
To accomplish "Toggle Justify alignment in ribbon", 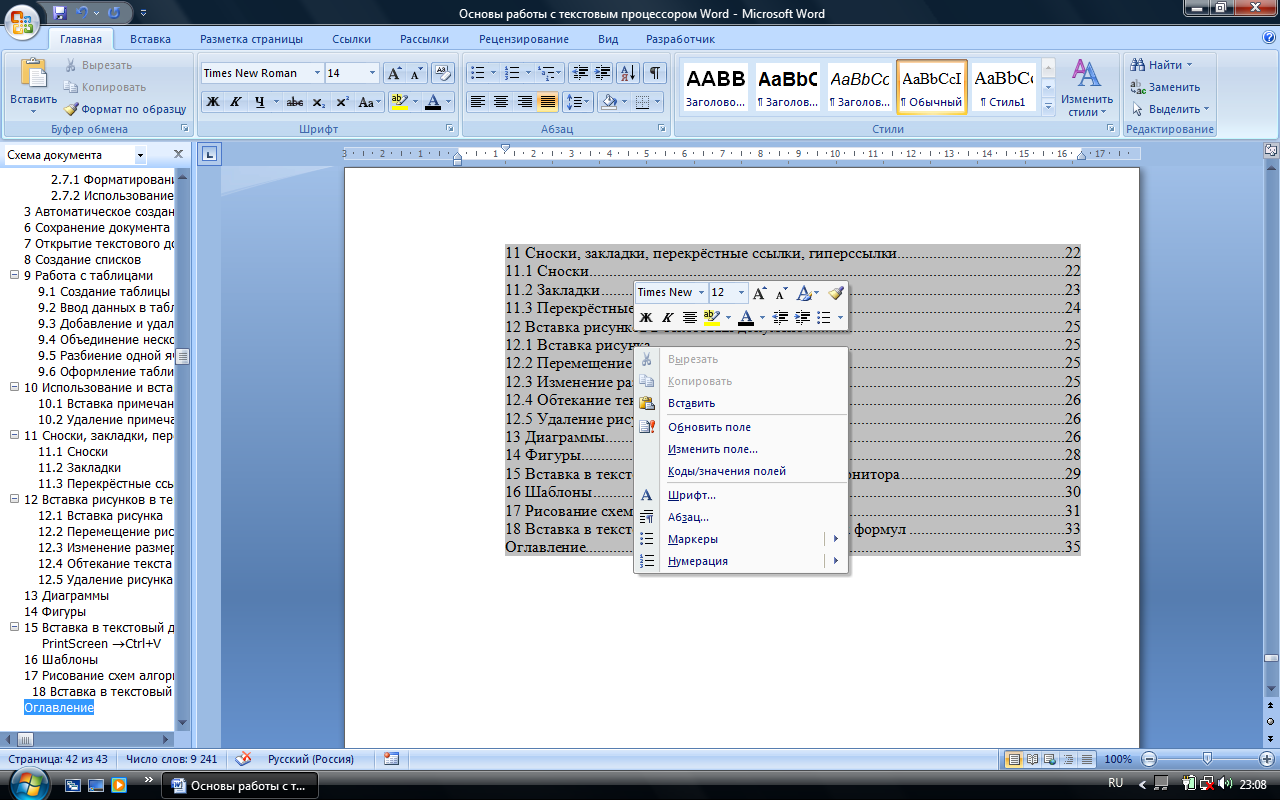I will click(x=547, y=102).
